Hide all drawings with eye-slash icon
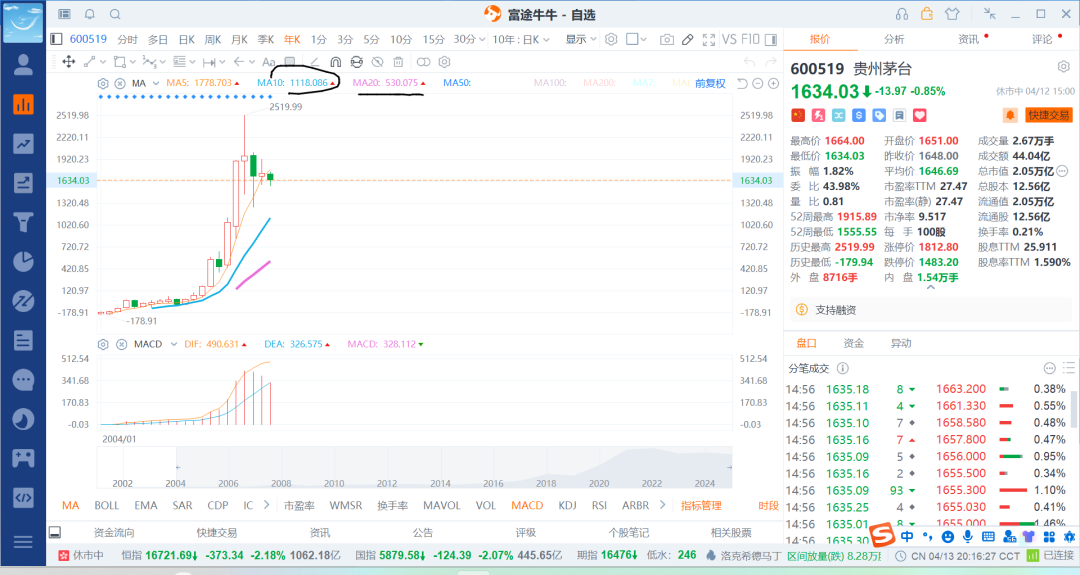Screen dimensions: 1080x575 [377, 62]
